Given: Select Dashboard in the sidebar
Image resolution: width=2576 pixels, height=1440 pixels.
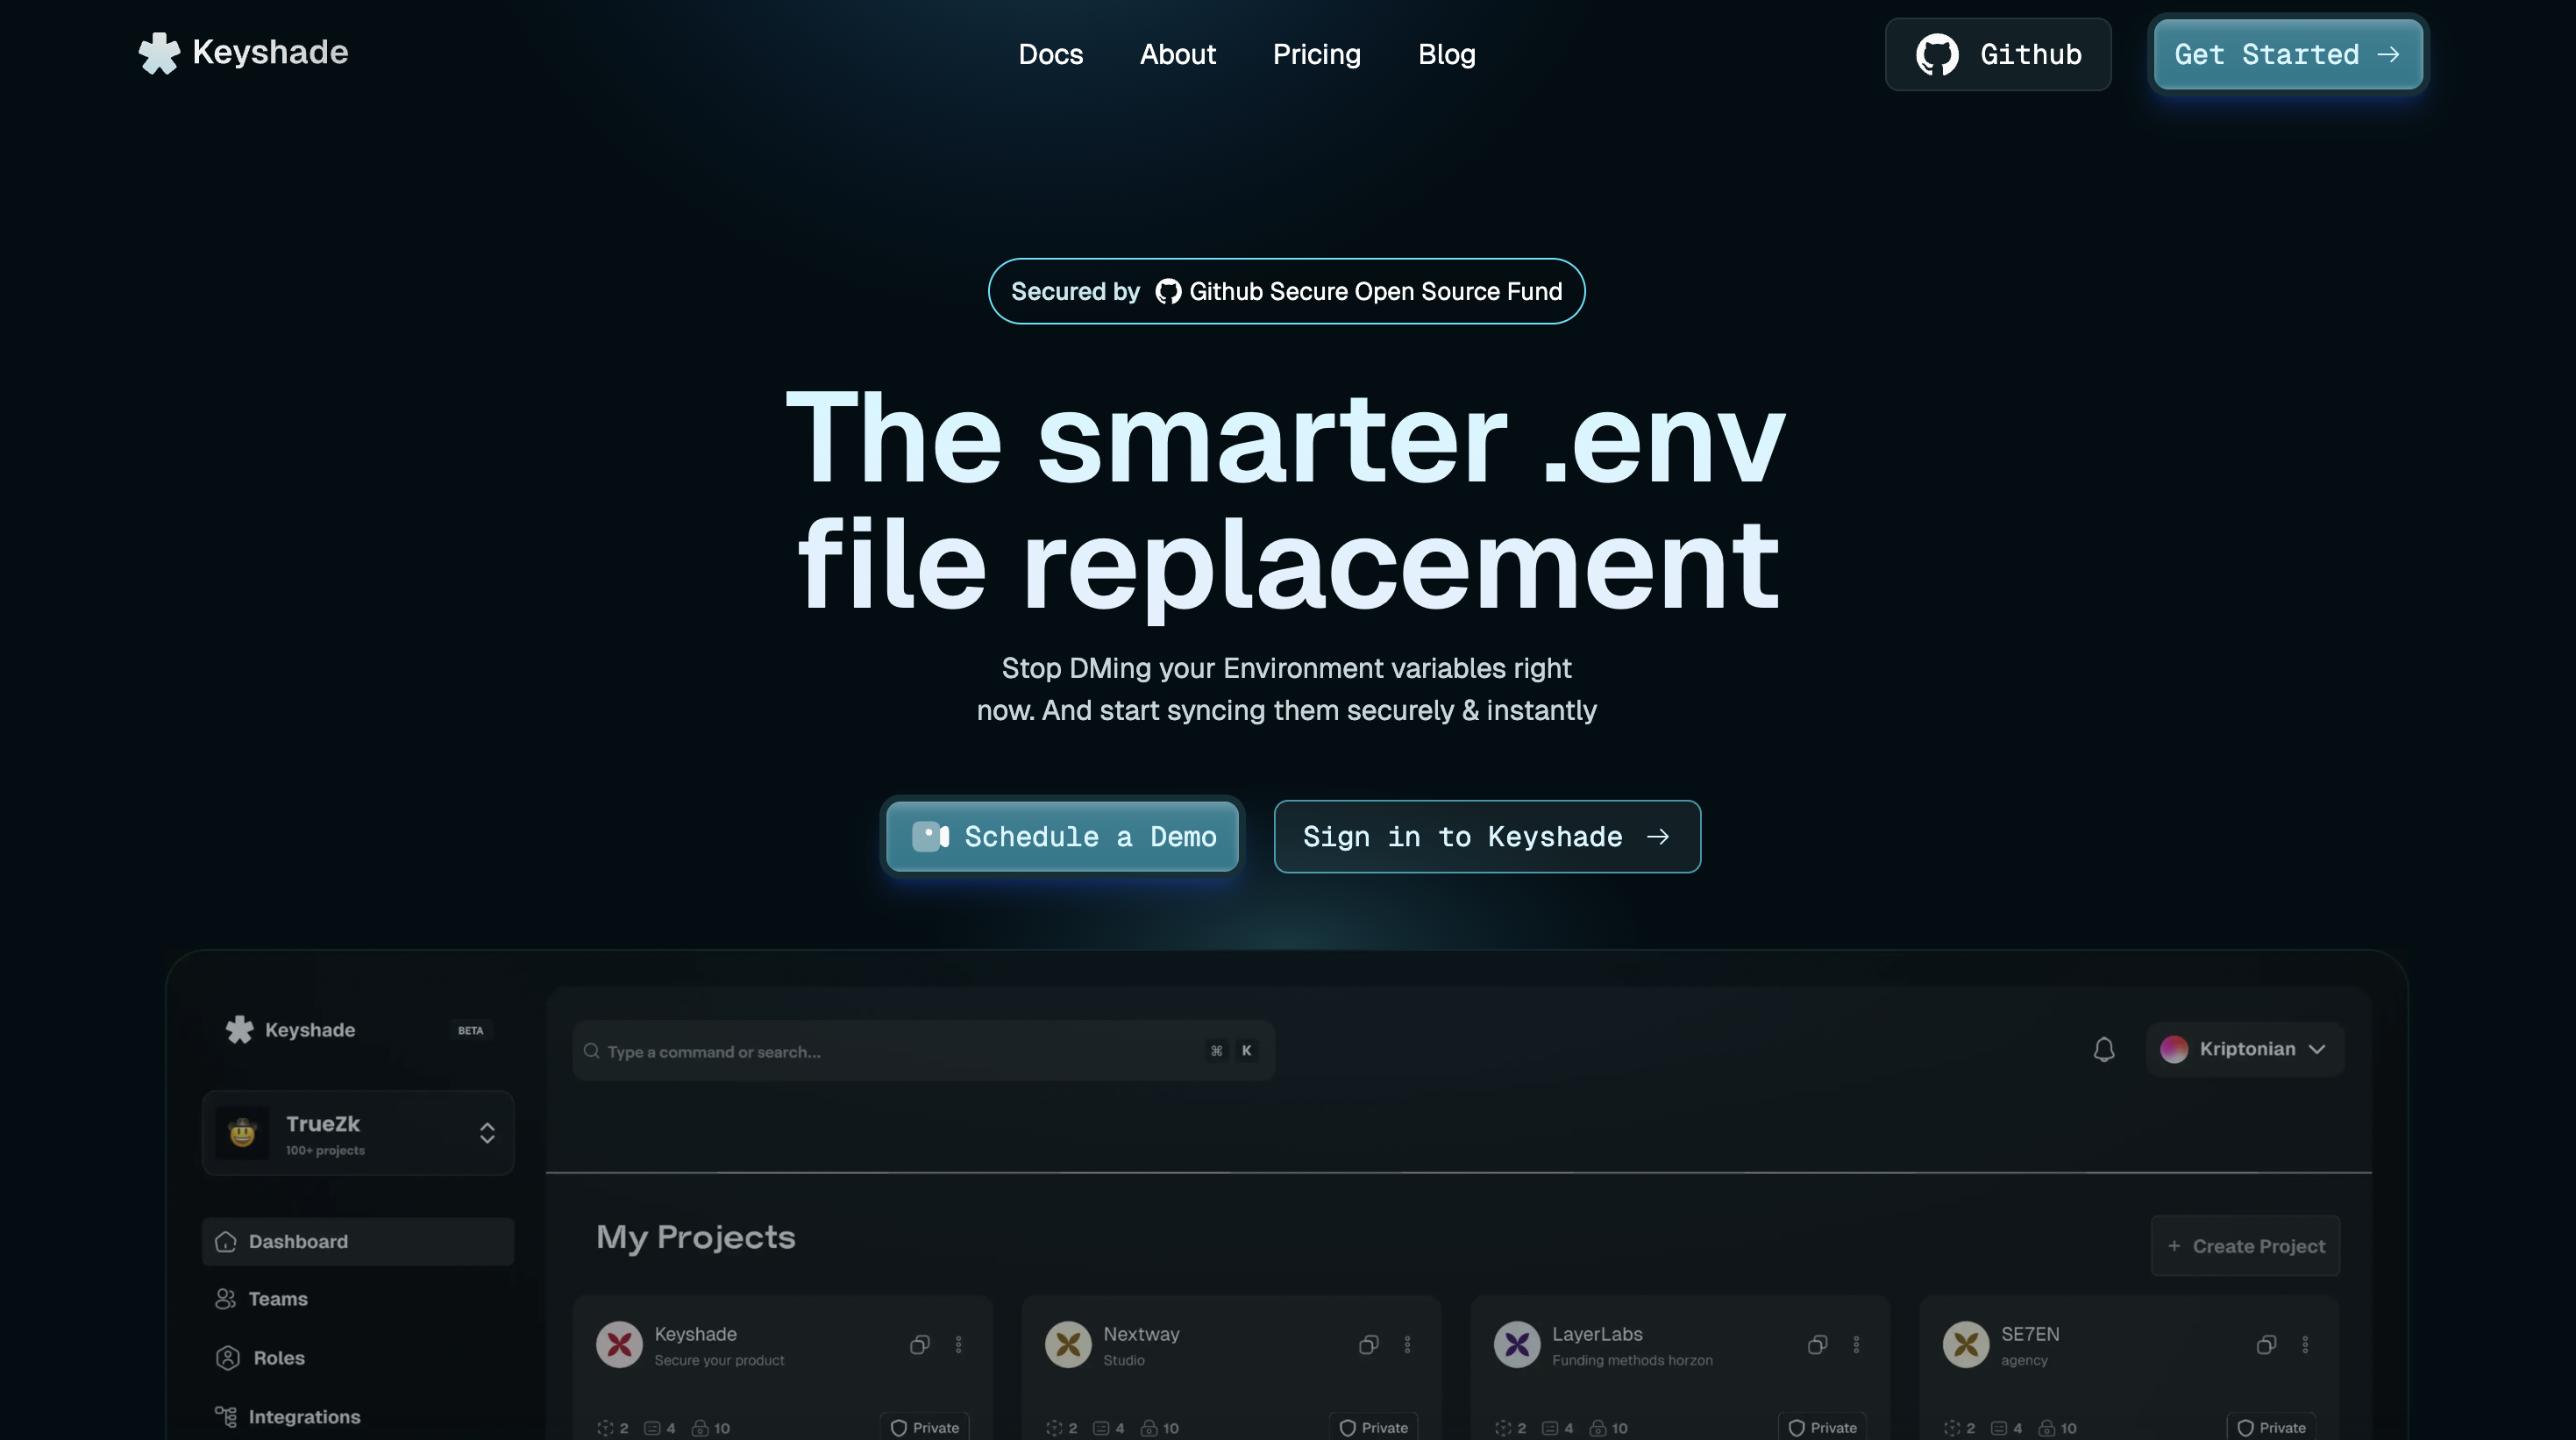Looking at the screenshot, I should click(x=357, y=1241).
